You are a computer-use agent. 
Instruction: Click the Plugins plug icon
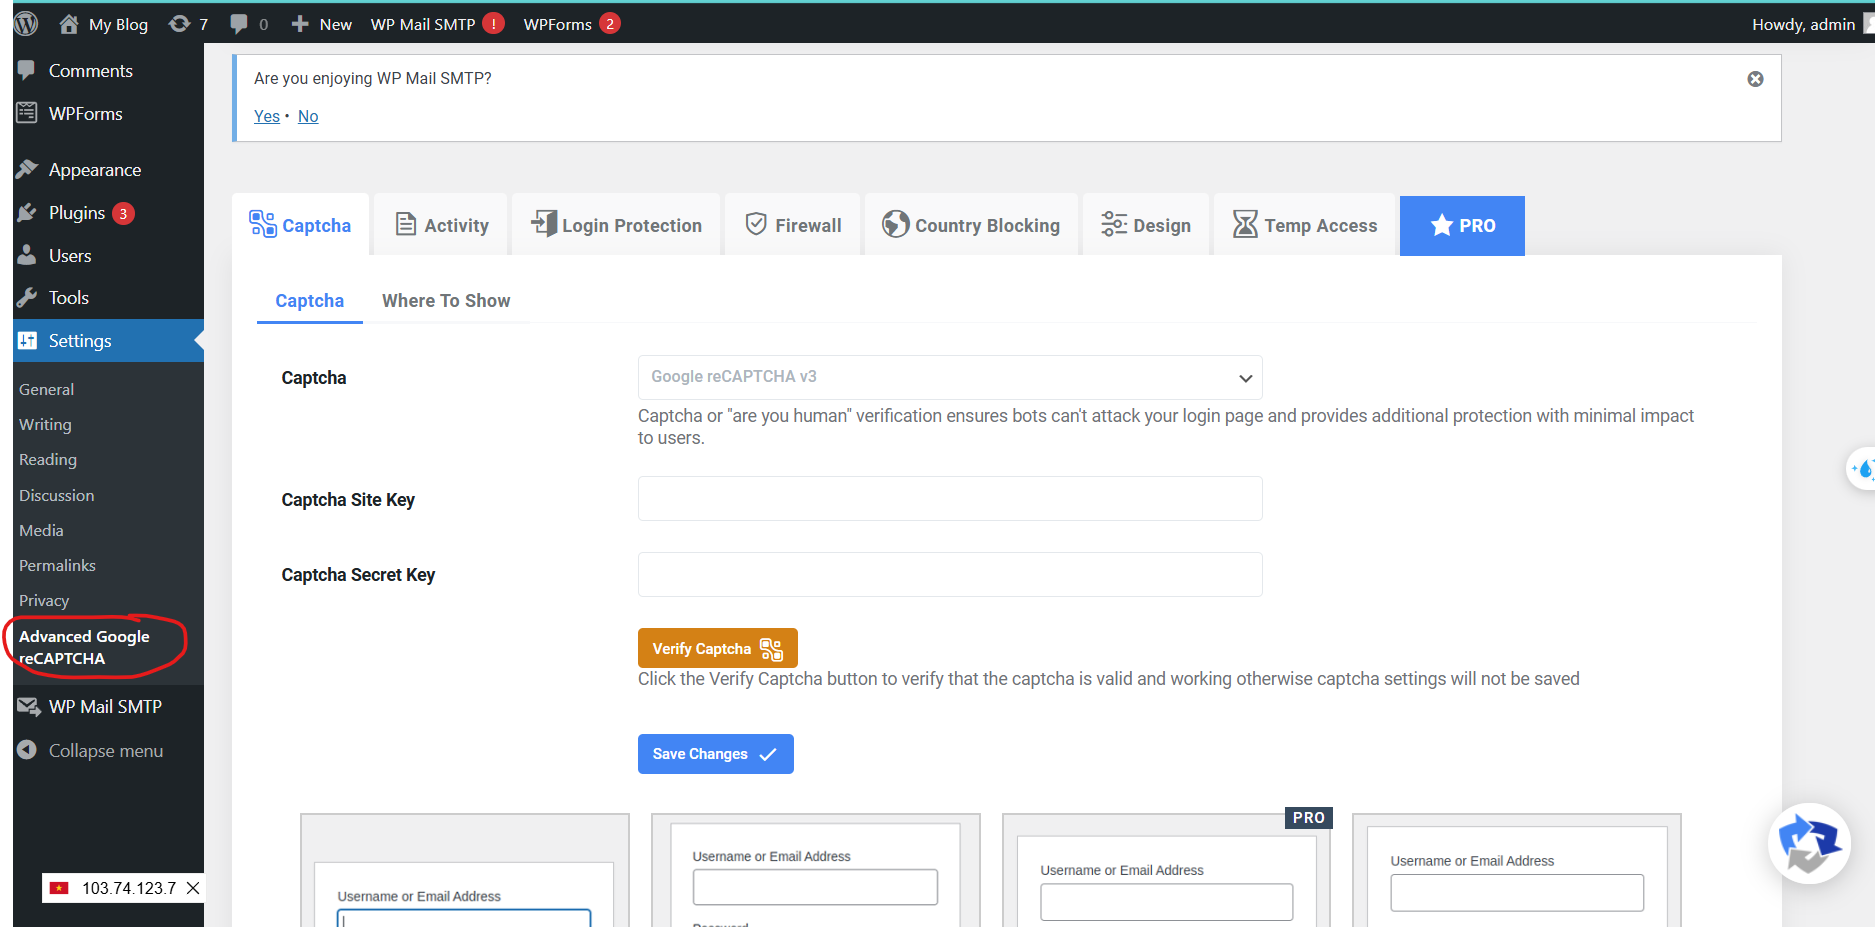27,212
